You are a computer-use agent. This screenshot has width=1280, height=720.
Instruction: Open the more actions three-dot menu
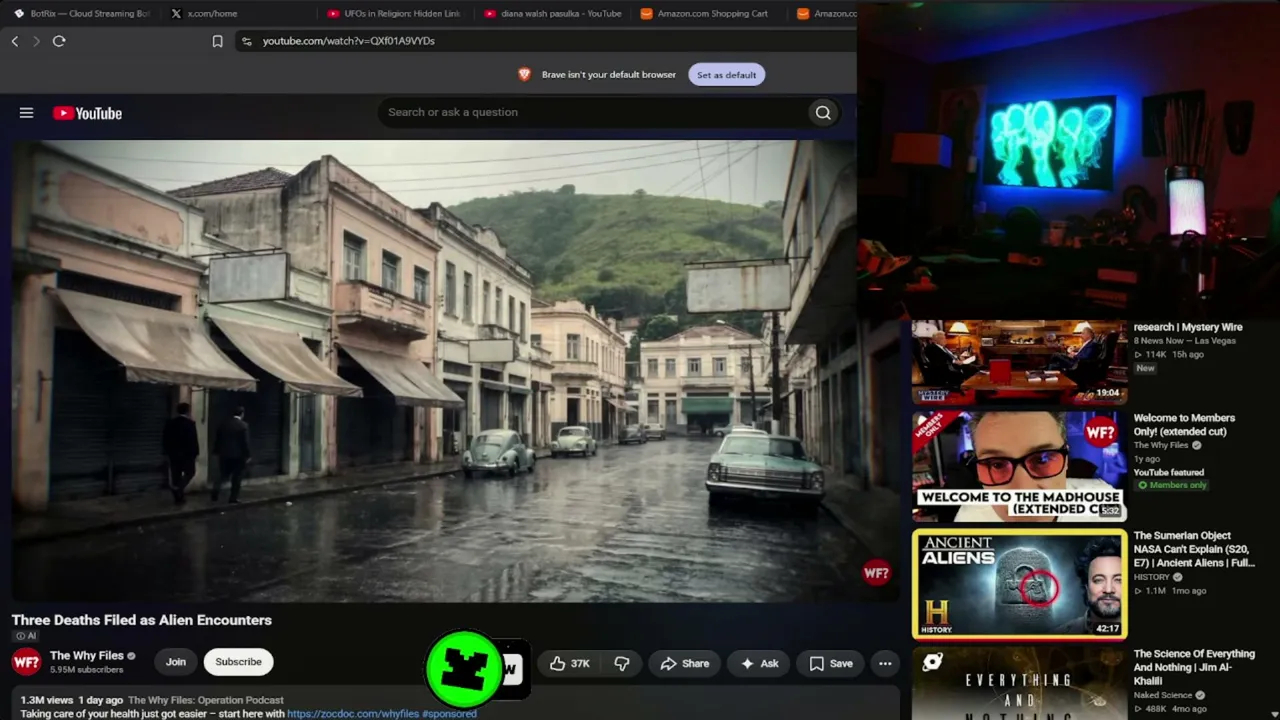(885, 663)
